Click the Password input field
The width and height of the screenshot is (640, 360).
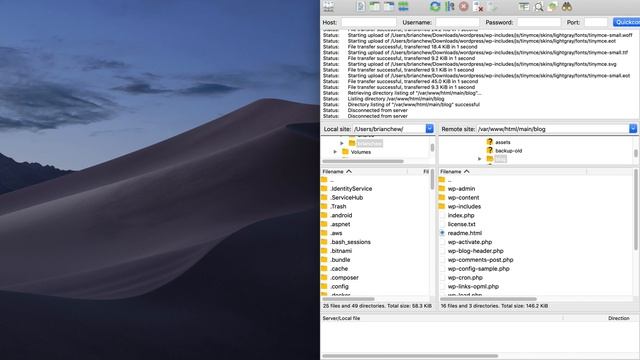(539, 22)
